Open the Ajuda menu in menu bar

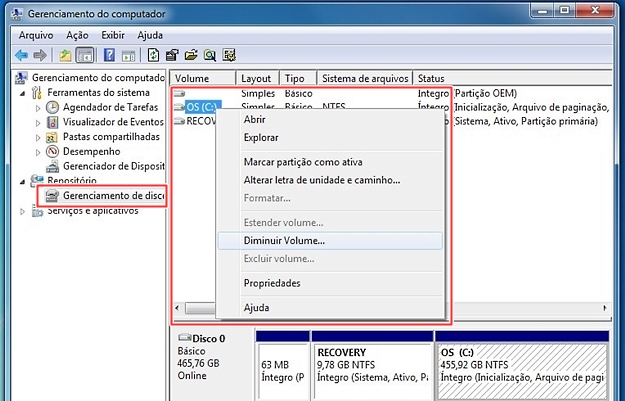tap(150, 35)
